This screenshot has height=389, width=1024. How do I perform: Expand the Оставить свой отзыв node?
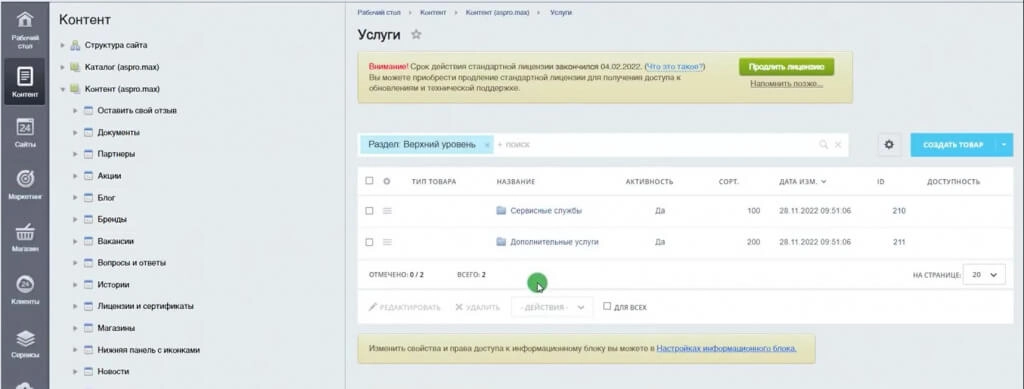75,111
